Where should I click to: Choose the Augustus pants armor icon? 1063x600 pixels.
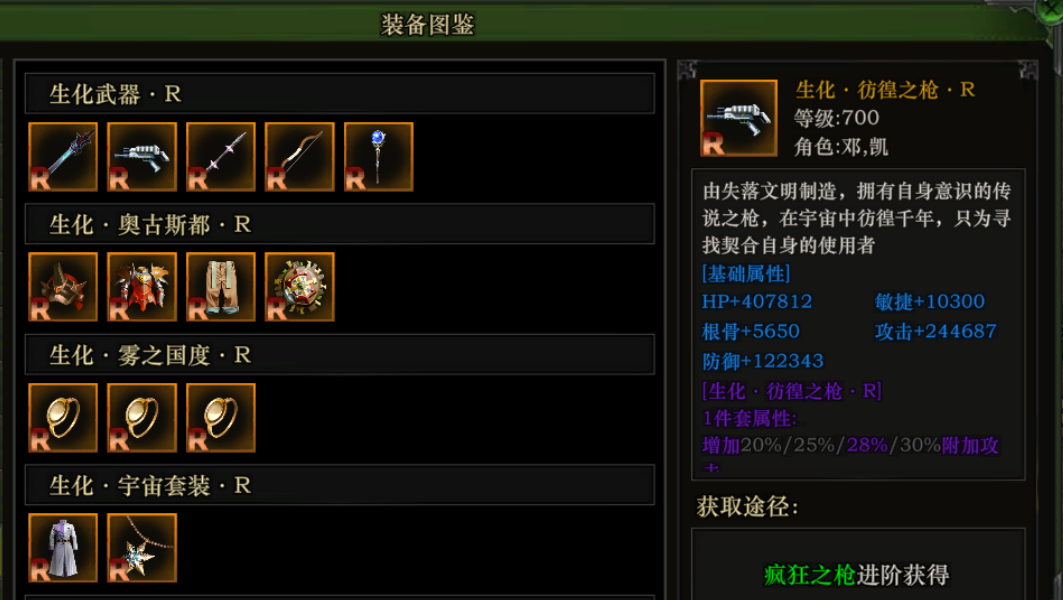[221, 287]
